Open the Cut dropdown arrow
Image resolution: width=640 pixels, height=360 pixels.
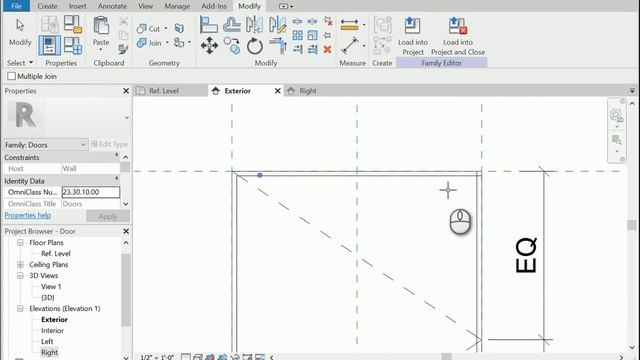click(166, 29)
